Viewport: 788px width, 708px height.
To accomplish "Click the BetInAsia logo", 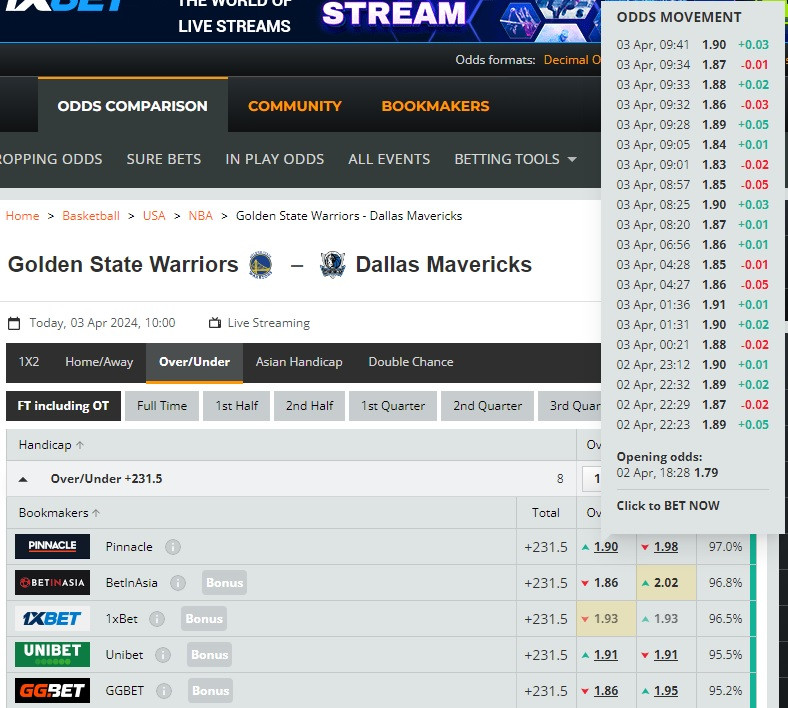I will [x=52, y=582].
